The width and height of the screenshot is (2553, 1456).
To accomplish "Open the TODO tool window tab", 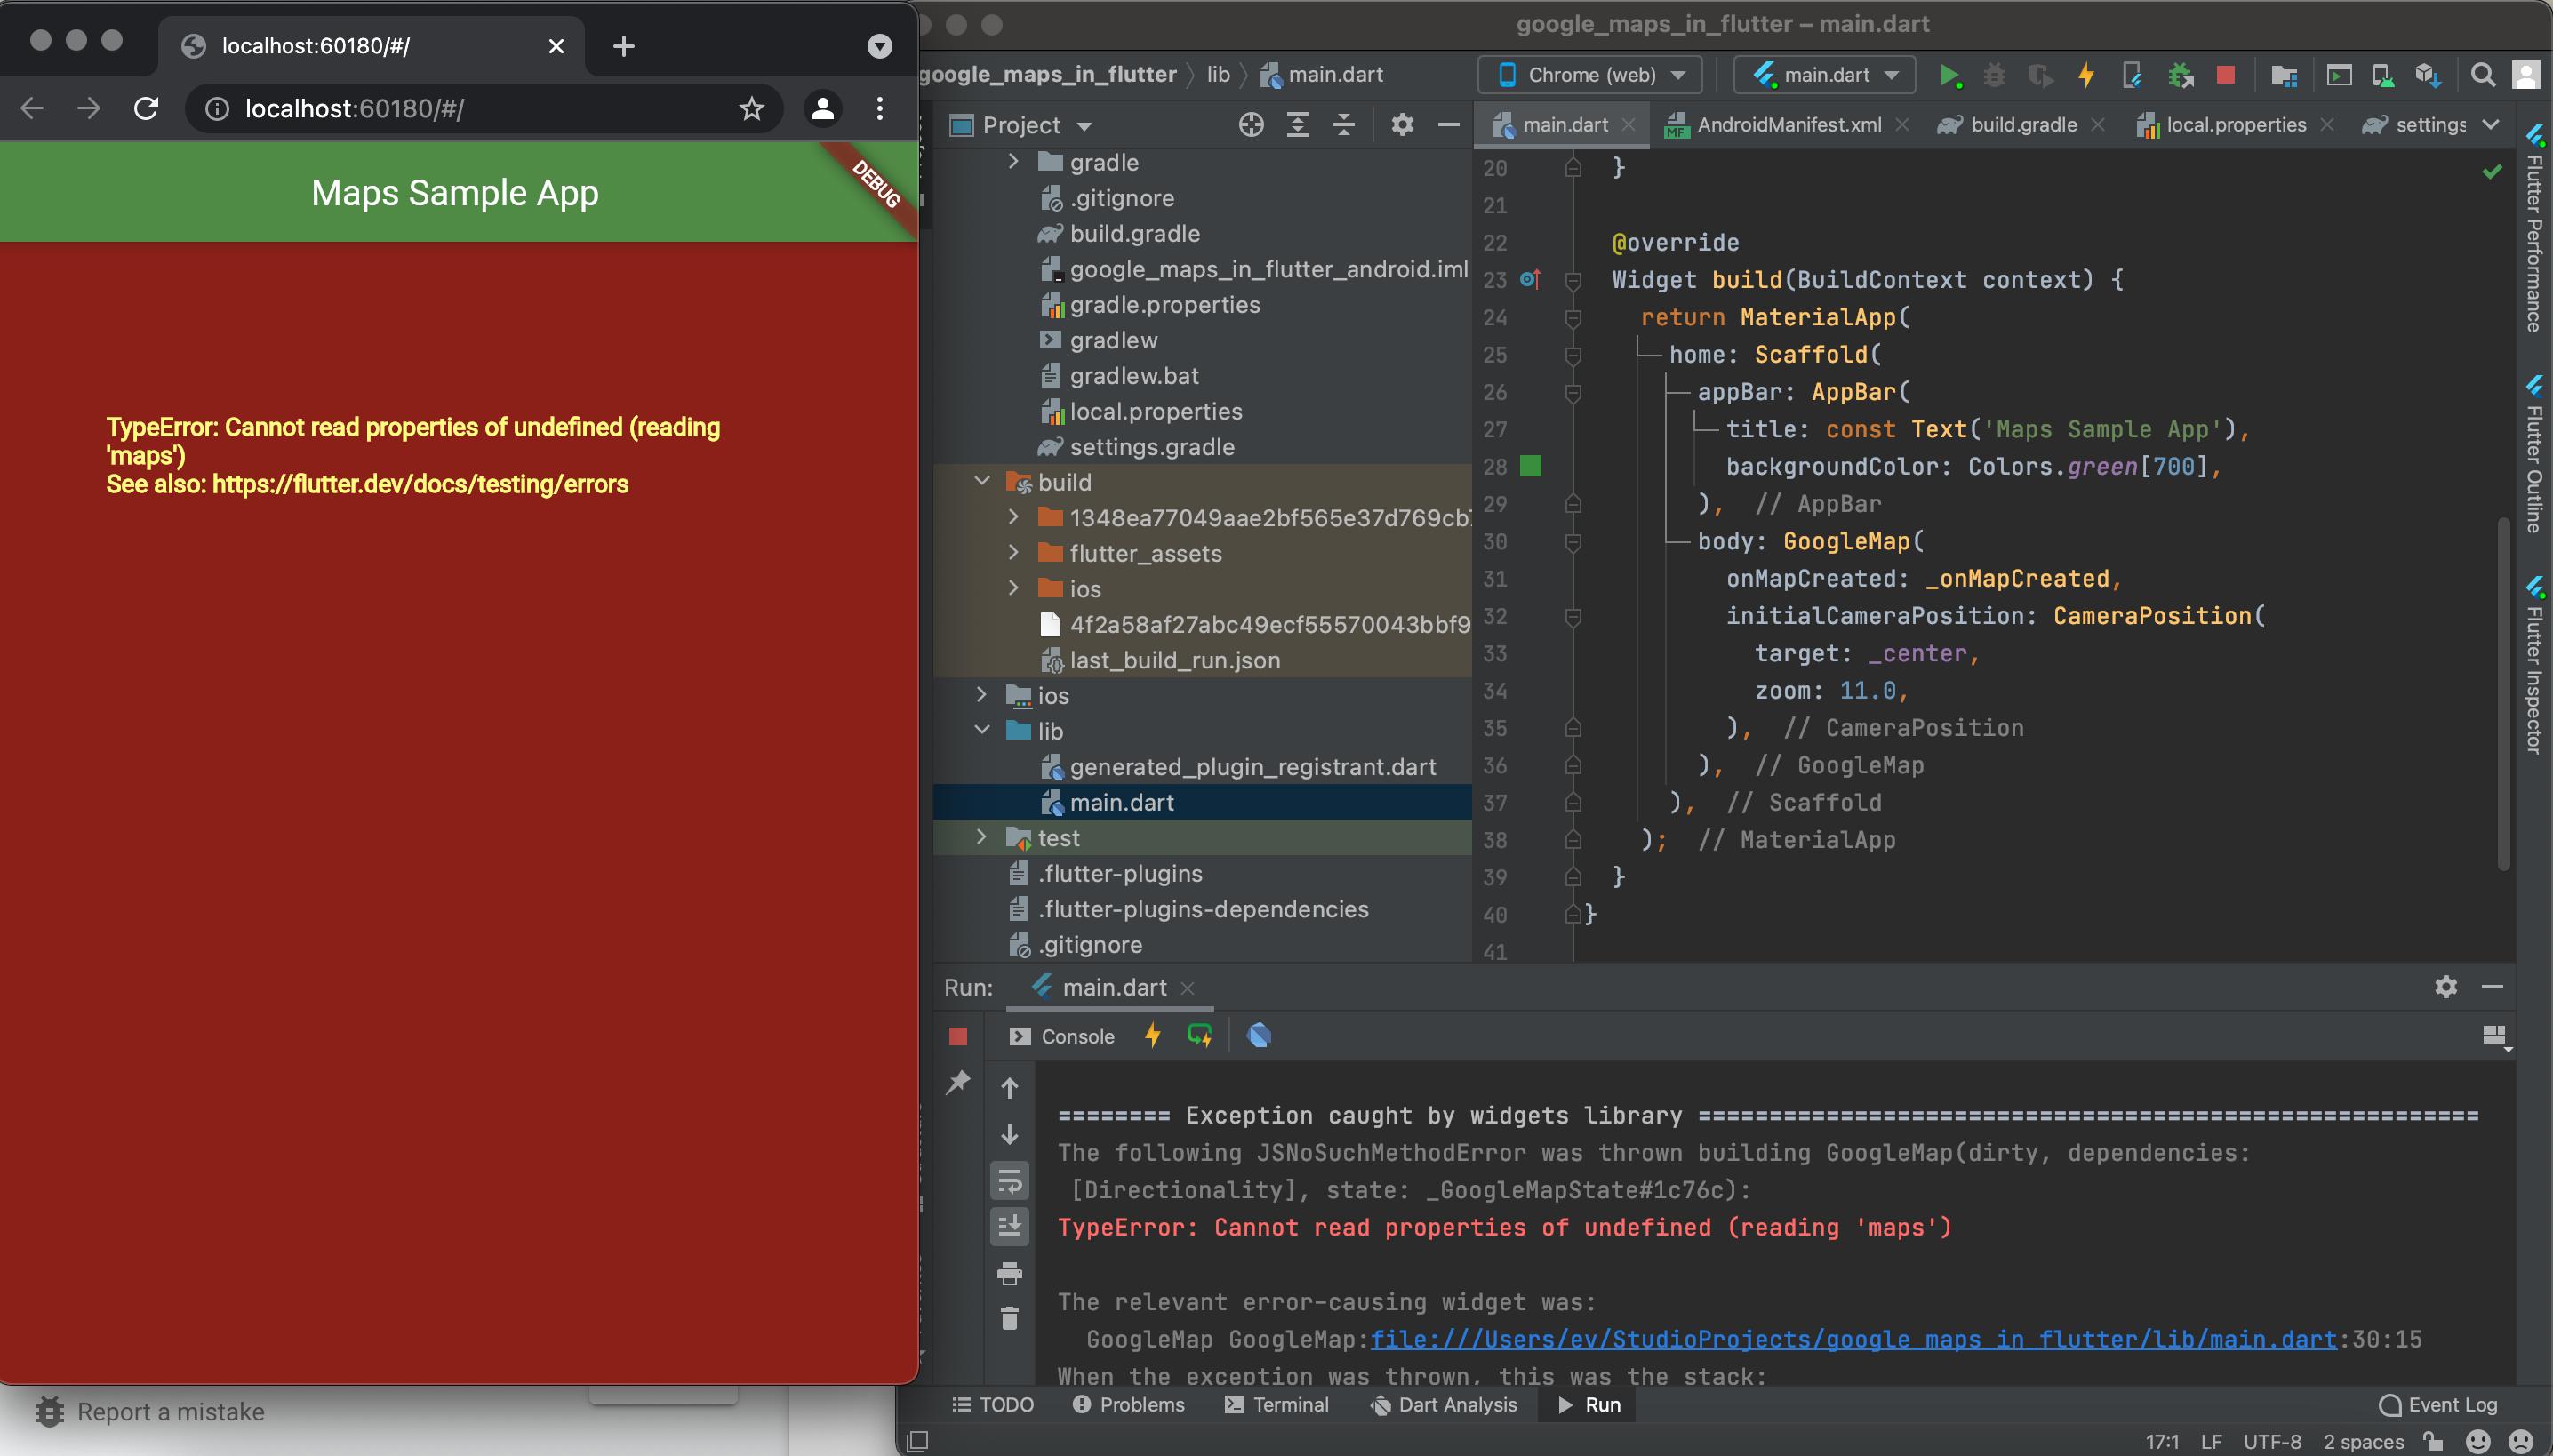I will pos(993,1405).
